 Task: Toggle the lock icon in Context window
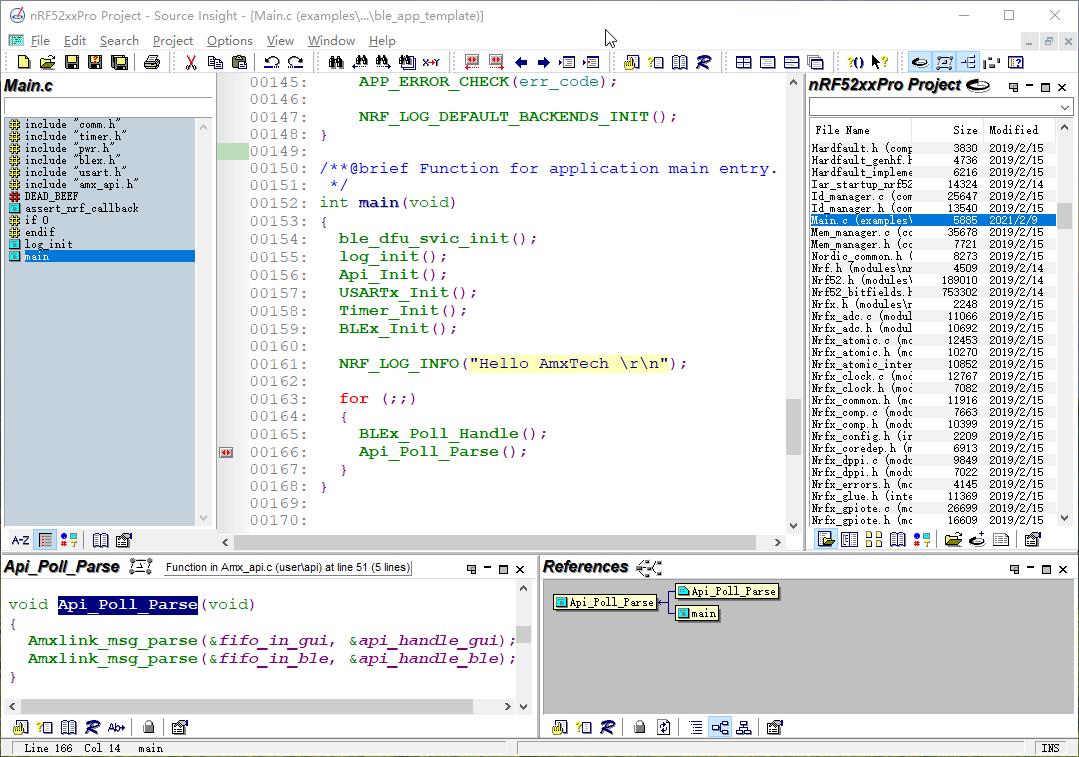(x=148, y=727)
